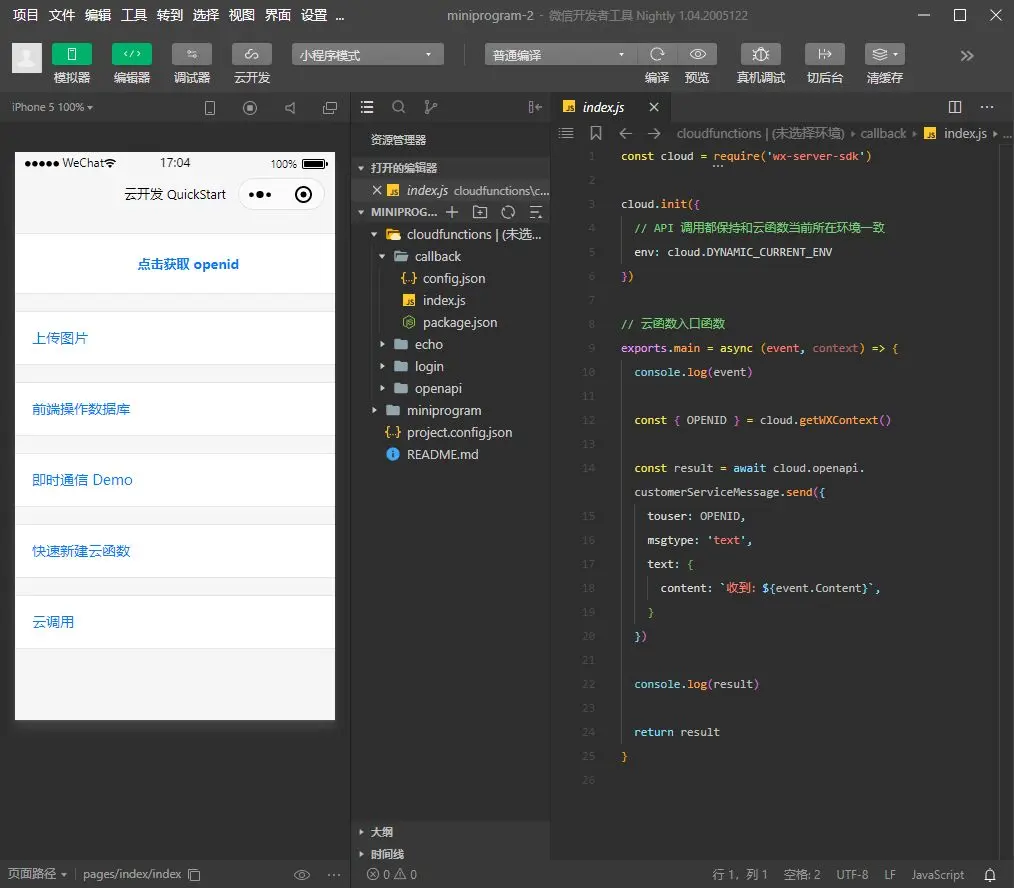1014x888 pixels.
Task: Open the search icon in the sidebar
Action: coord(398,107)
